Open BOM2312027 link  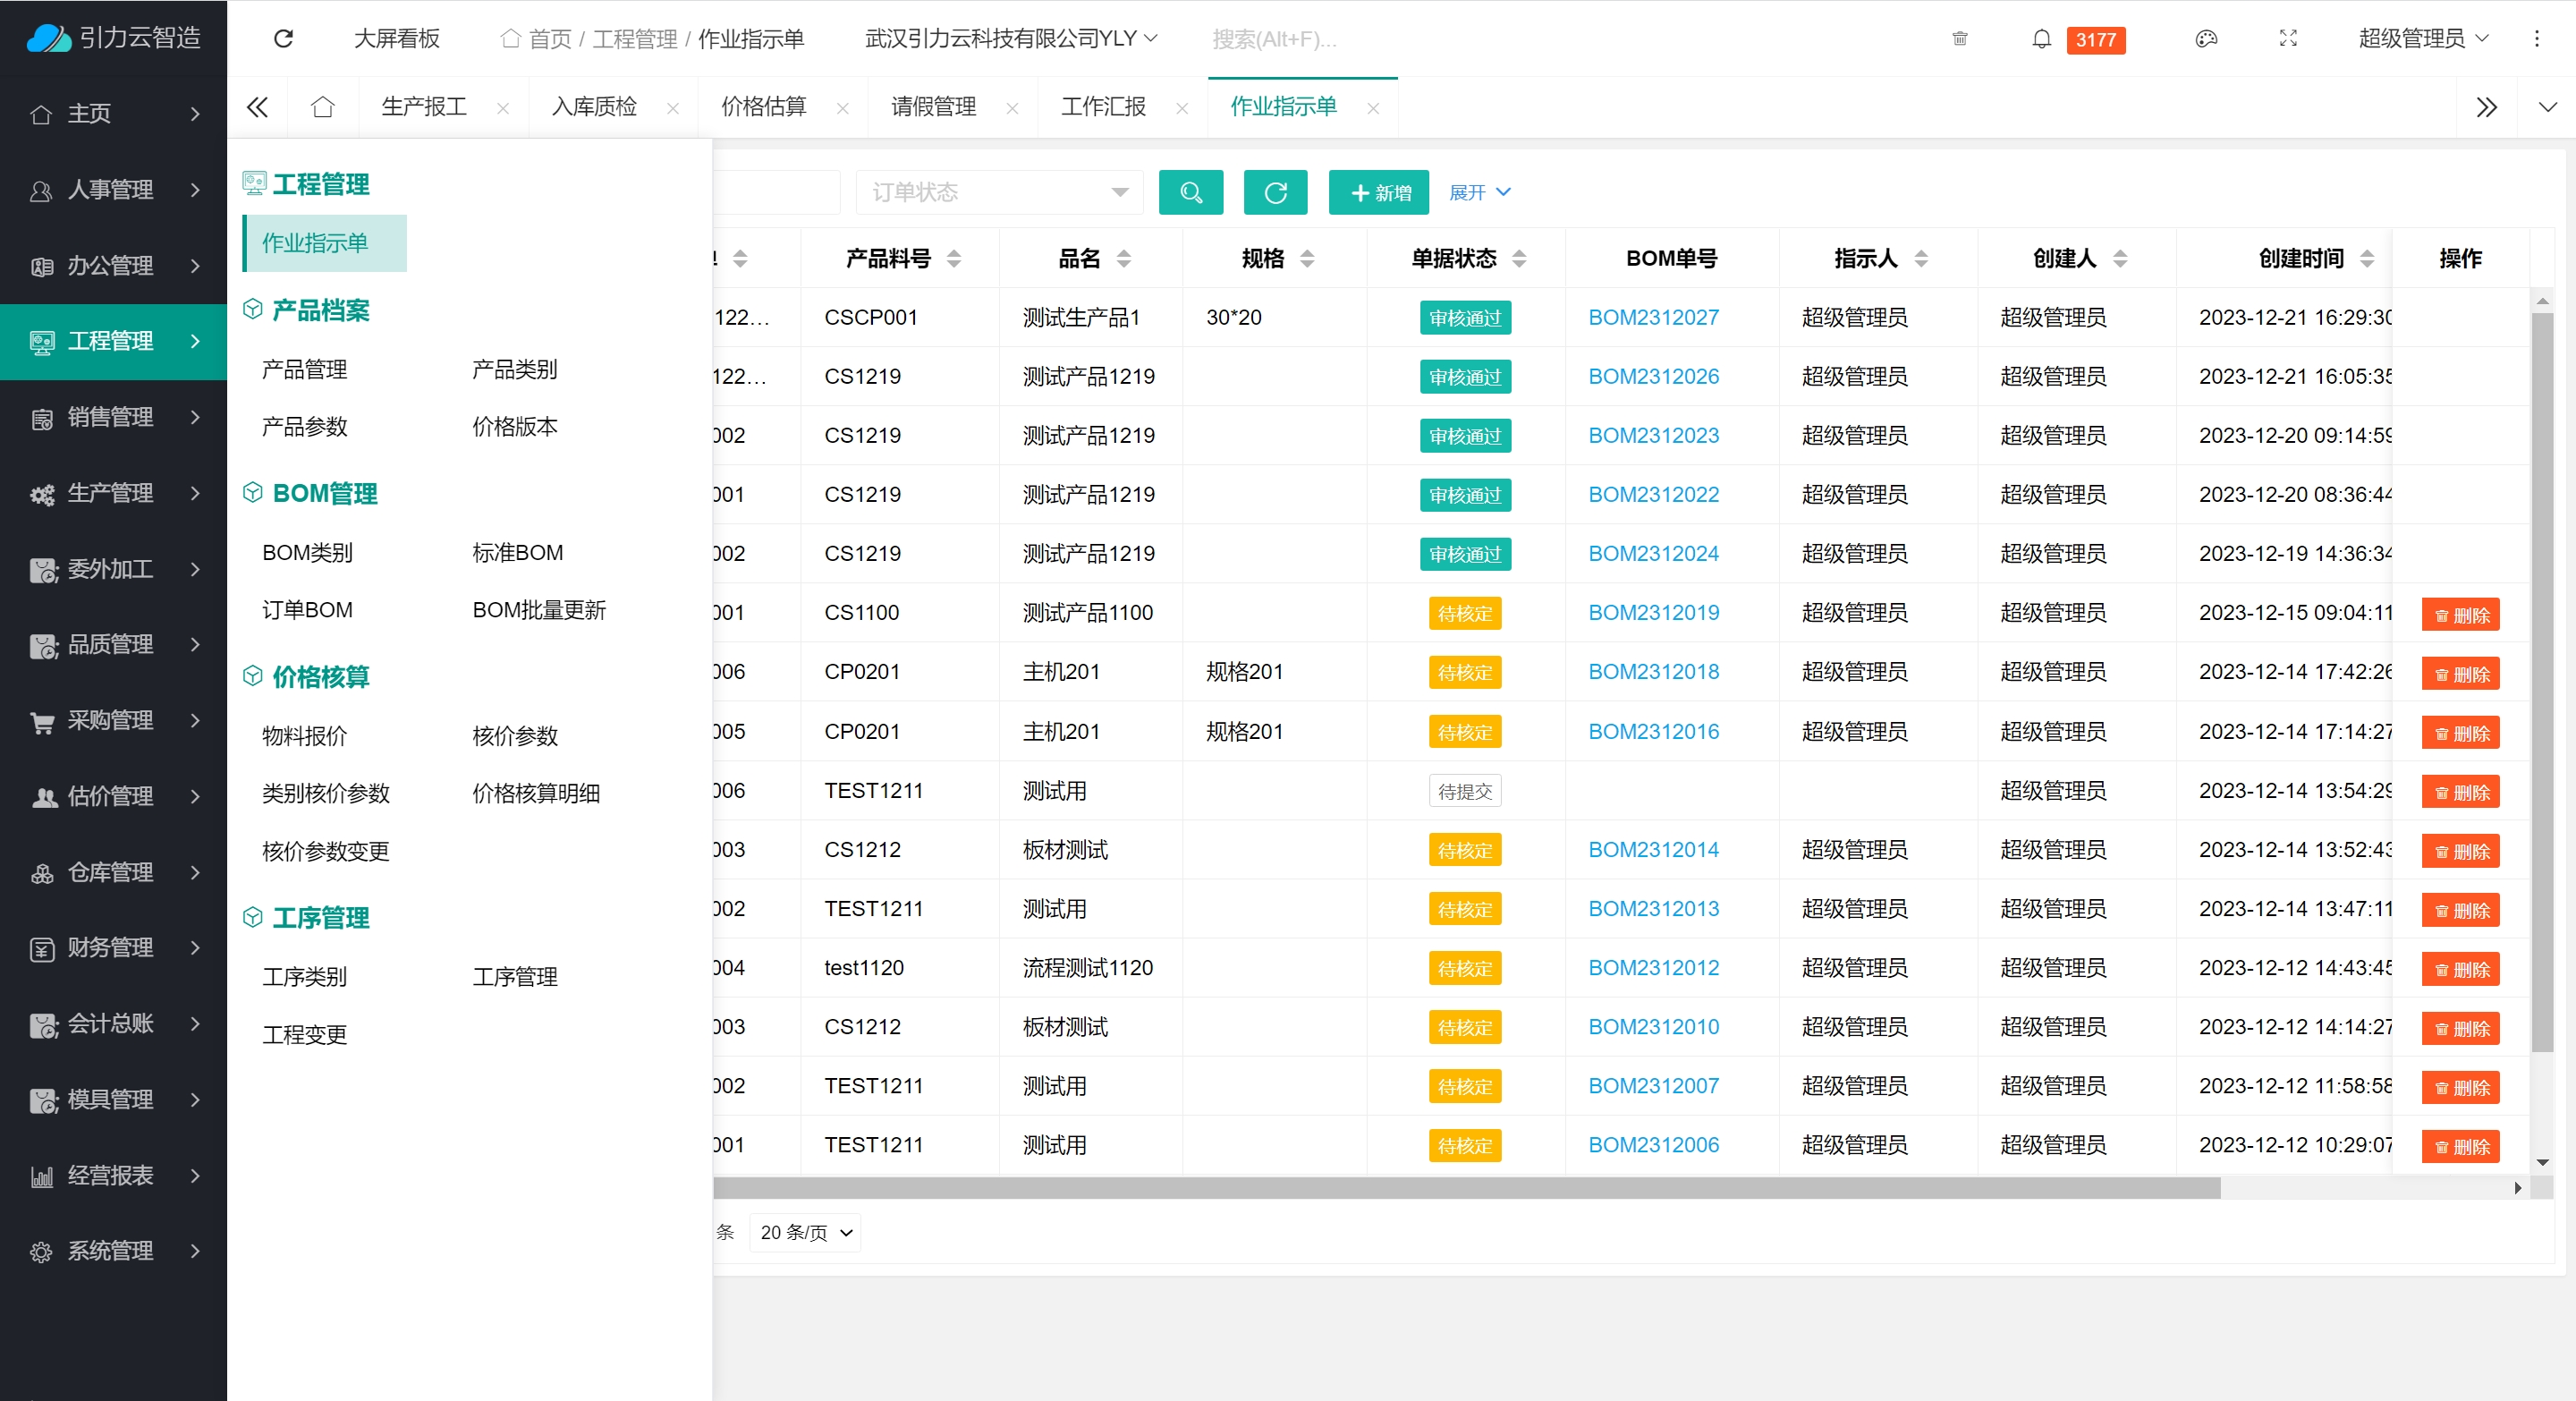1653,317
